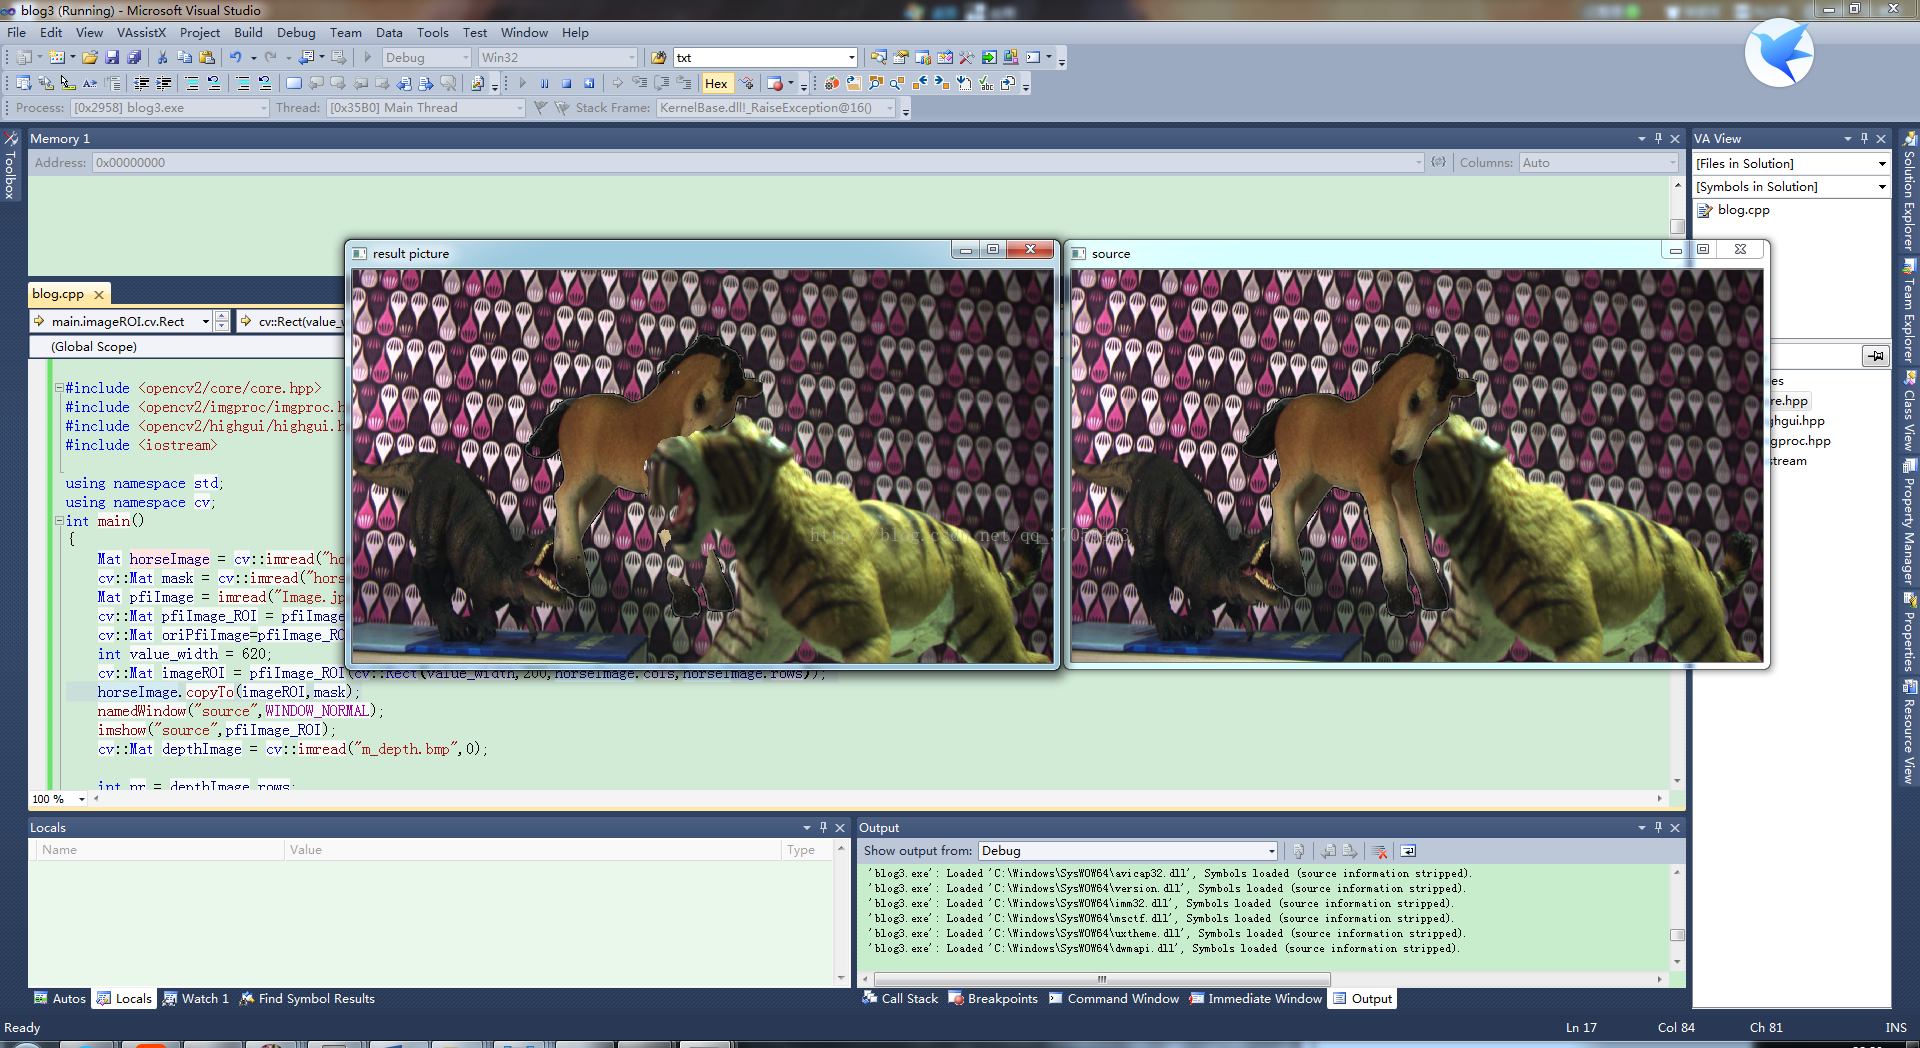Screen dimensions: 1920x1048
Task: Click the Stop Debugging square icon
Action: [x=566, y=84]
